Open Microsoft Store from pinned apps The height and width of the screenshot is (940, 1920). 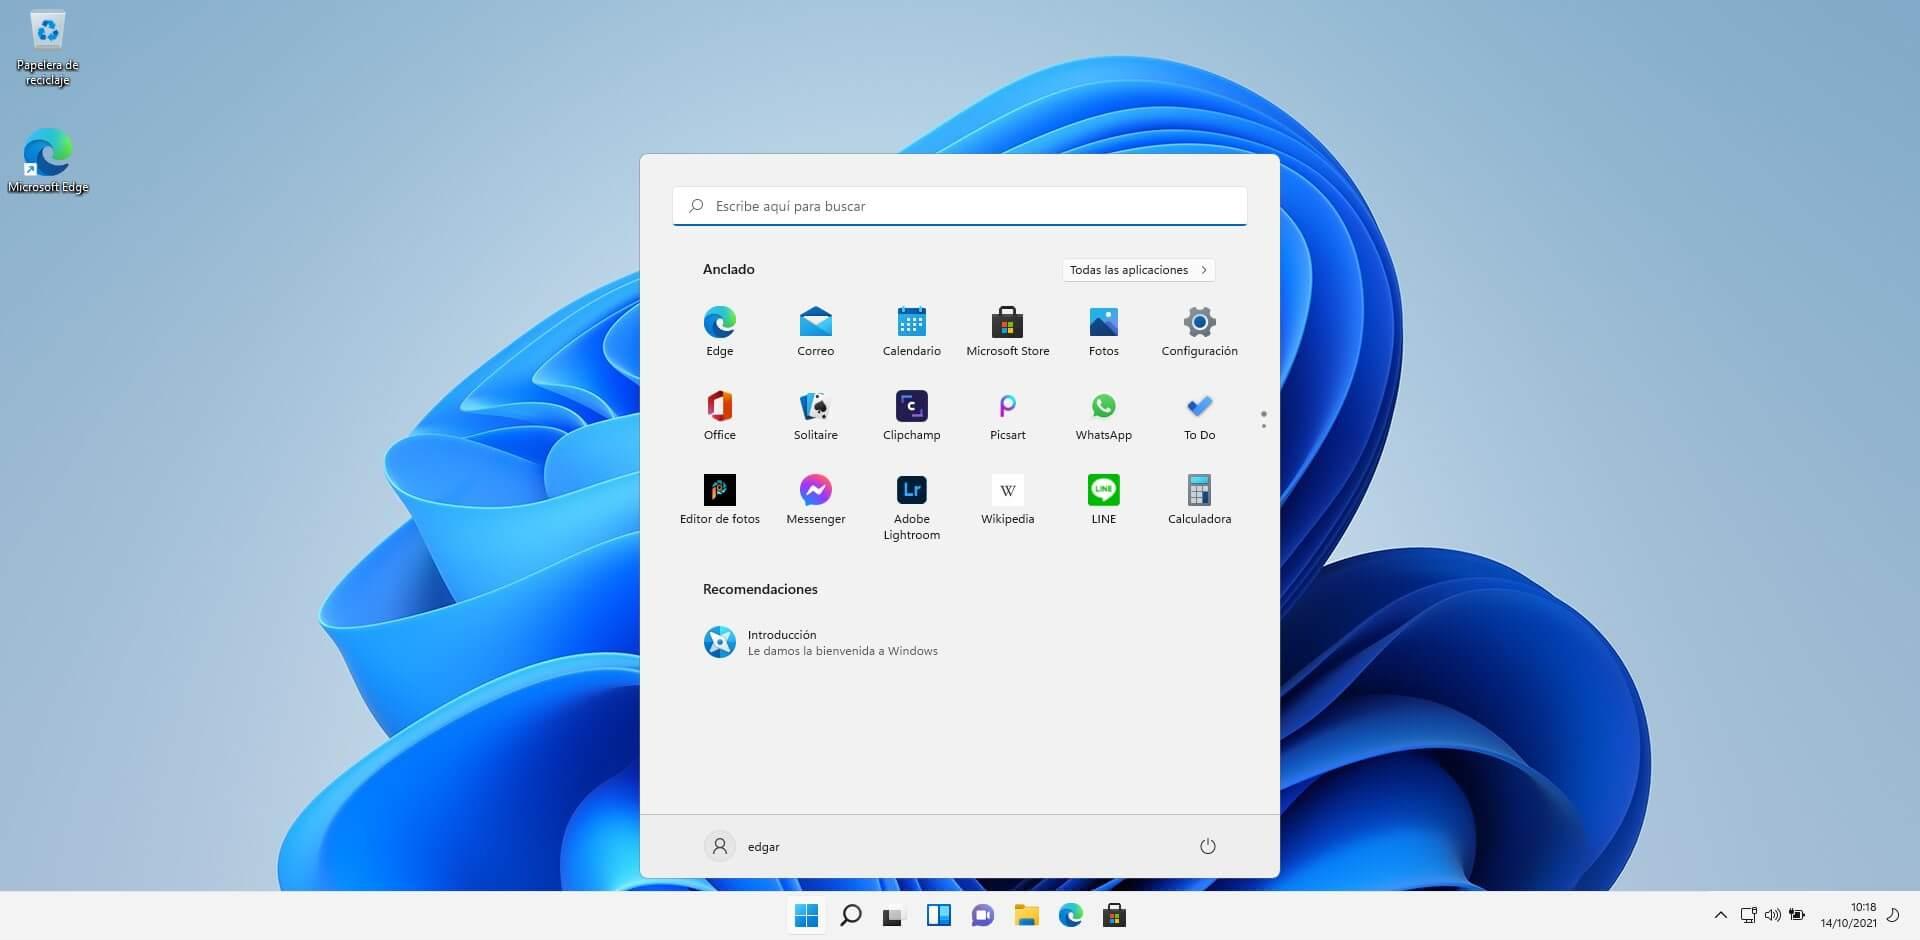1007,332
